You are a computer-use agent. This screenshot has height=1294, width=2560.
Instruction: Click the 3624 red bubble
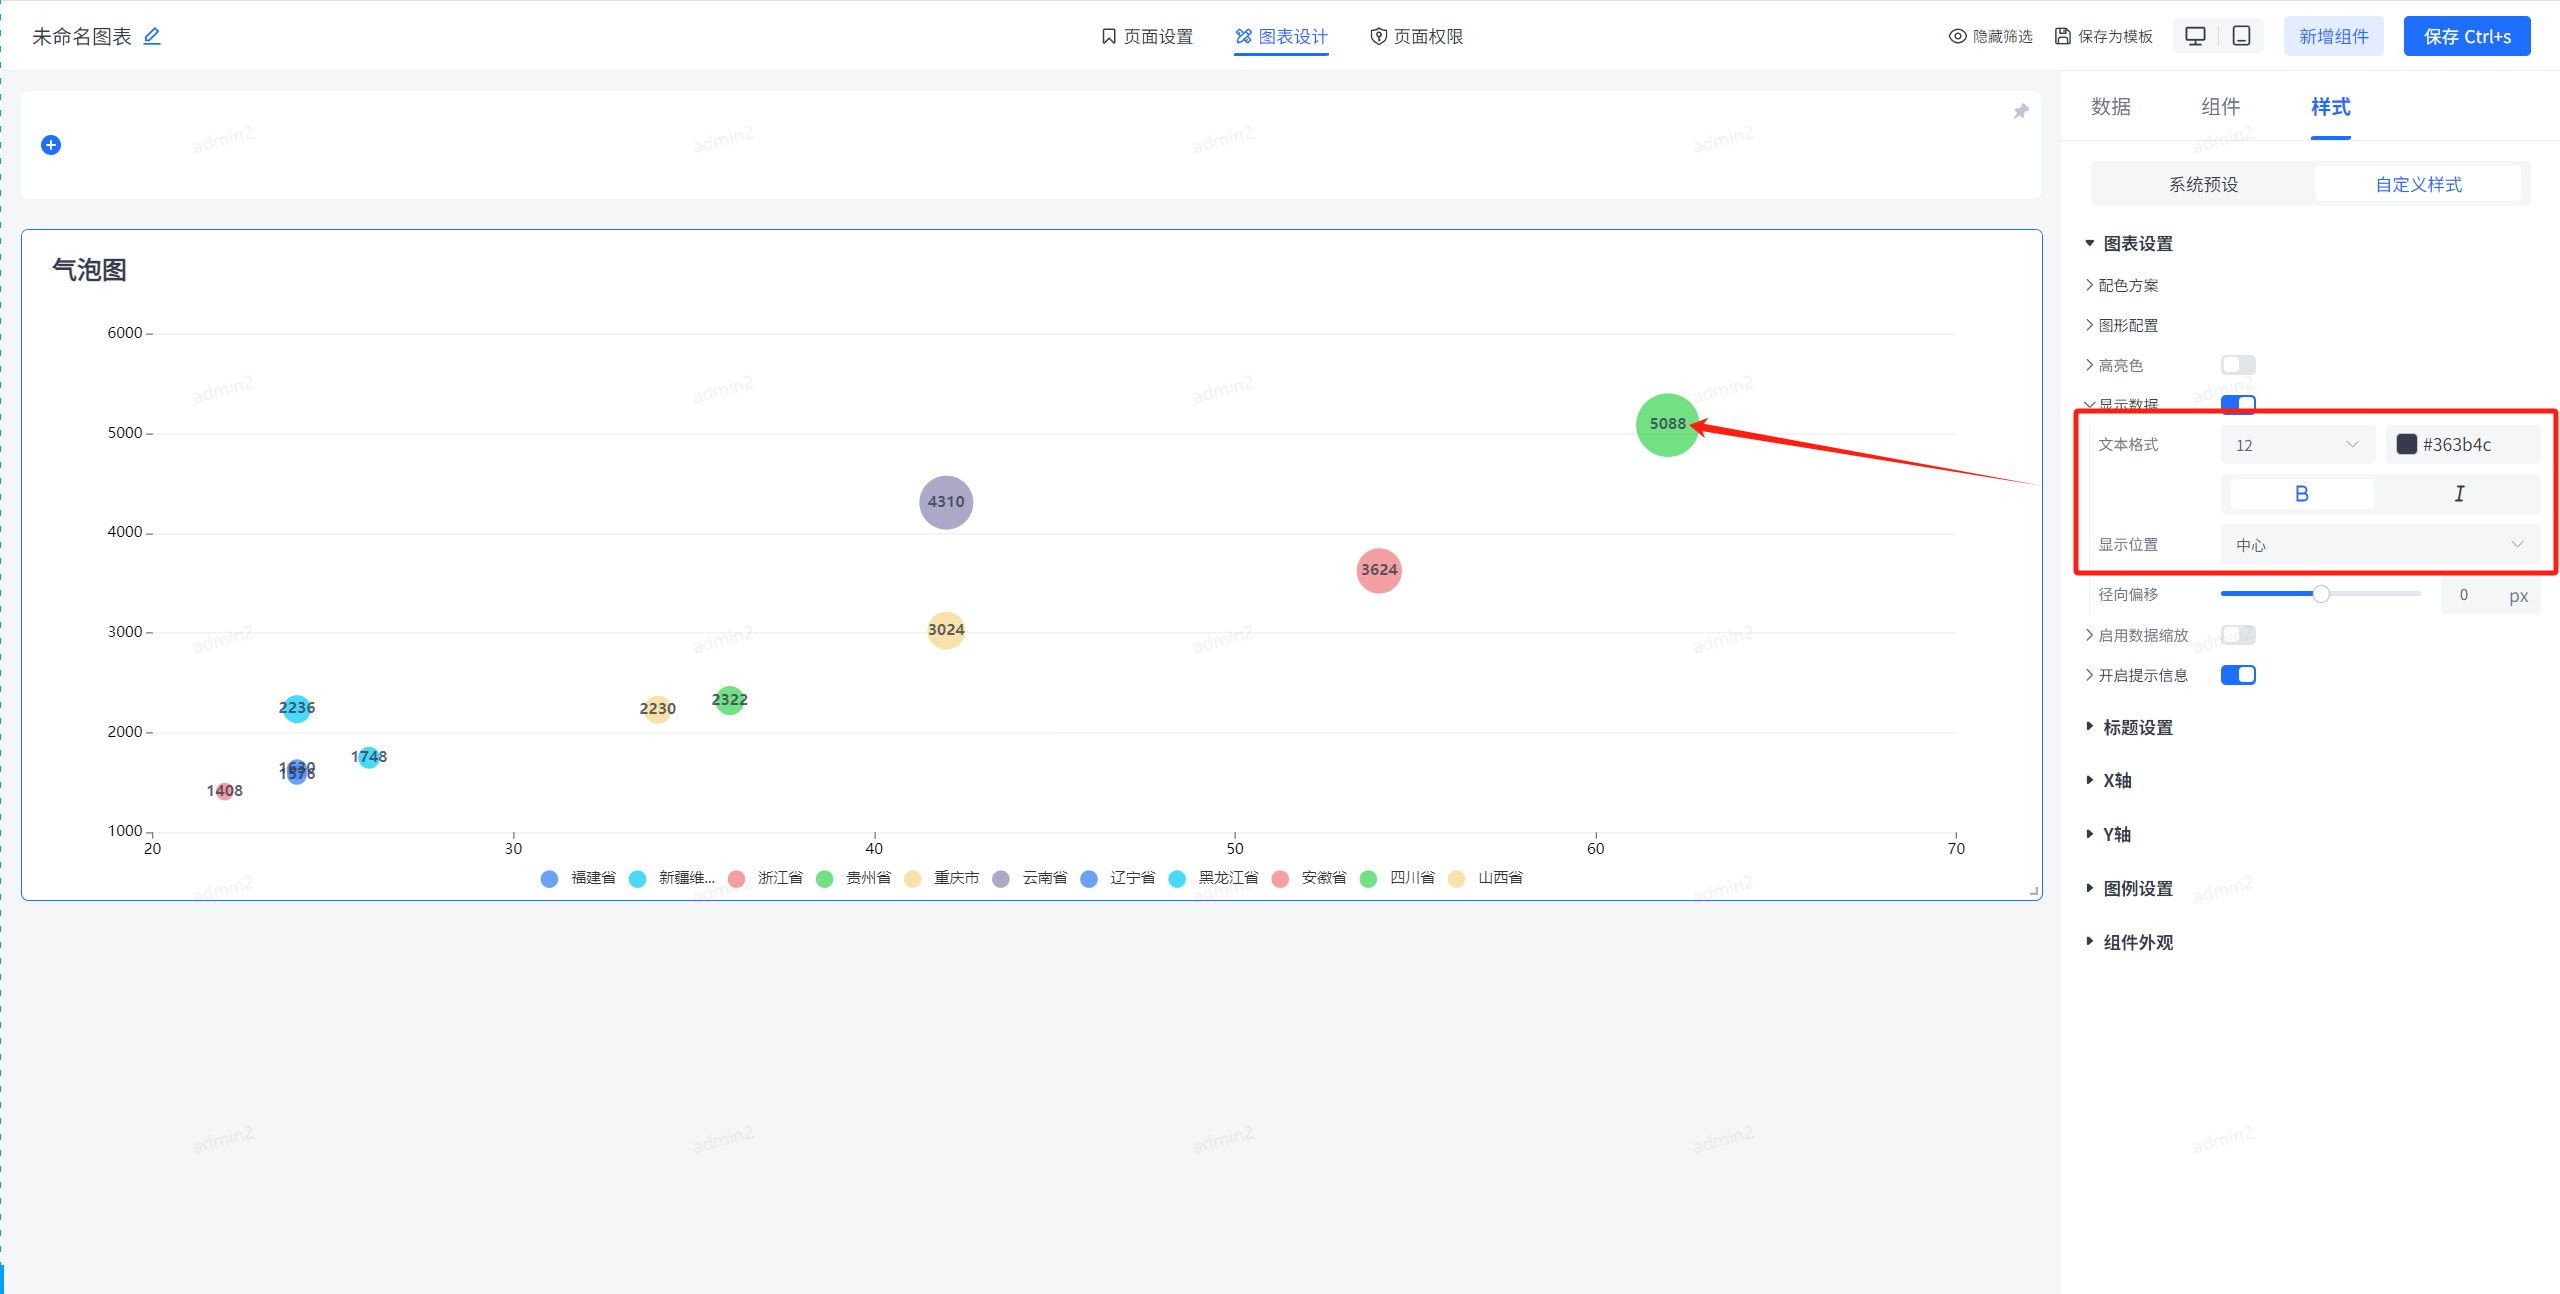point(1379,570)
